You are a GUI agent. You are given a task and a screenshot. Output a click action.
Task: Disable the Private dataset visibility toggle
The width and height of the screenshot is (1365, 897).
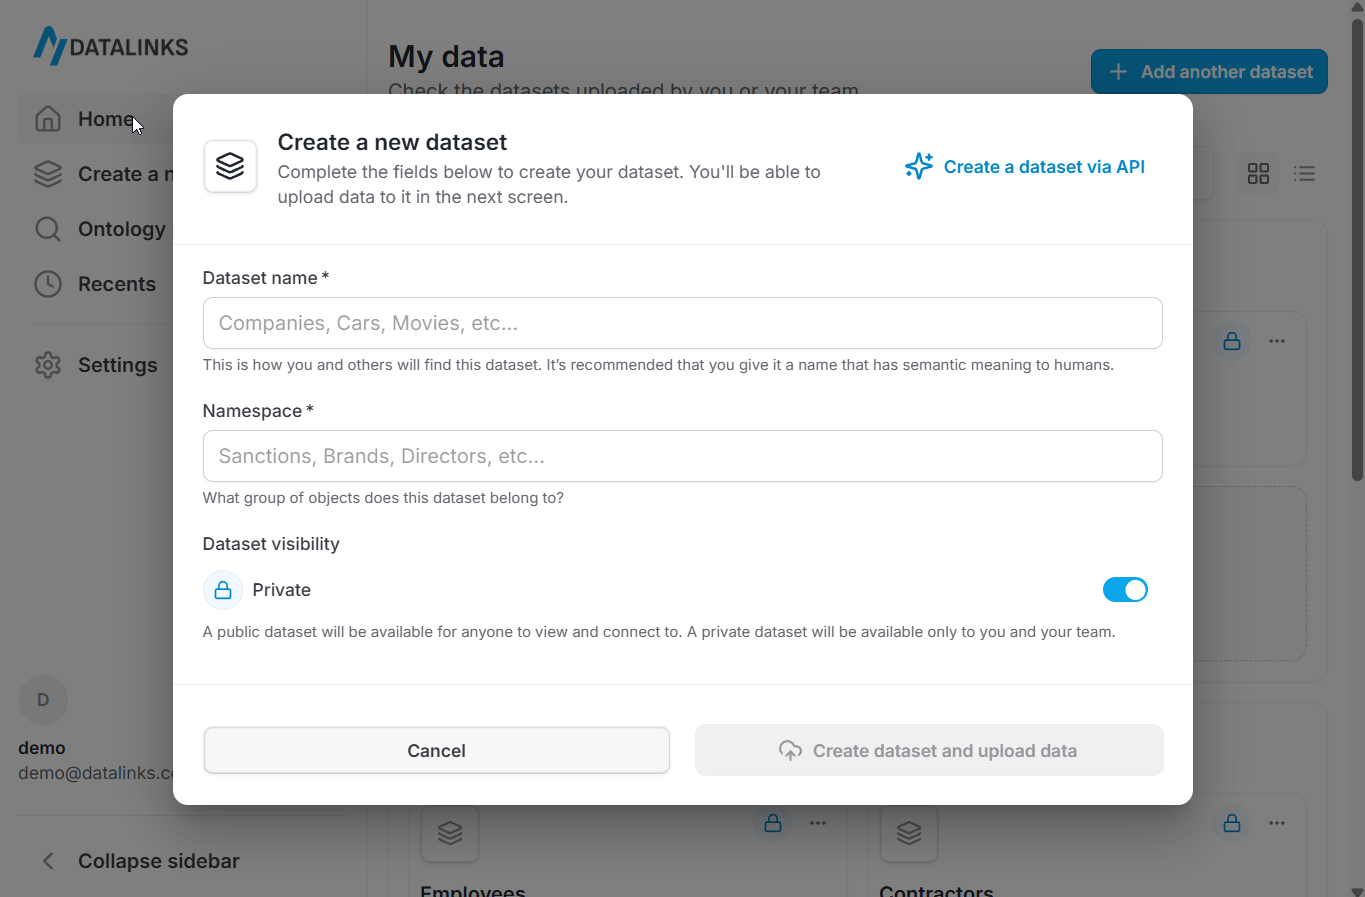[1125, 589]
